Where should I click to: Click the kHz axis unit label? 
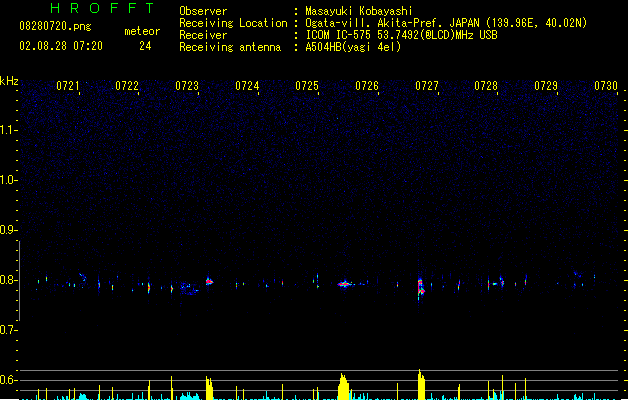pyautogui.click(x=9, y=81)
